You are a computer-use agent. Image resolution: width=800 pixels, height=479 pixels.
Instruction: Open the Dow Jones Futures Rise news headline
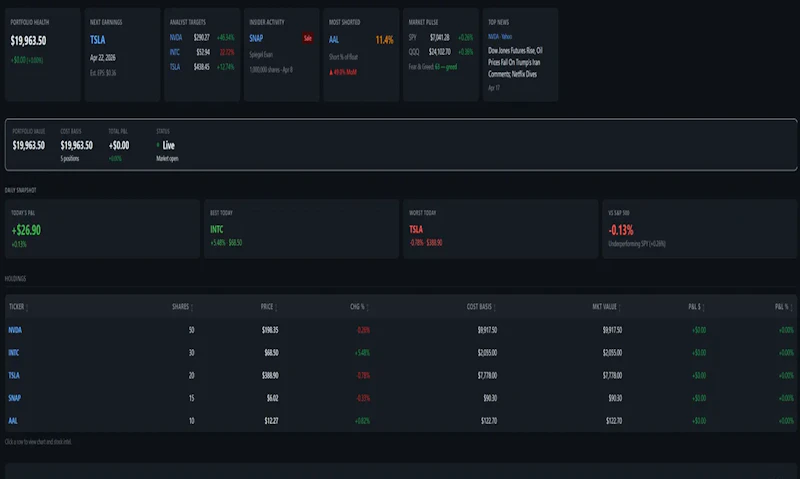pos(515,62)
